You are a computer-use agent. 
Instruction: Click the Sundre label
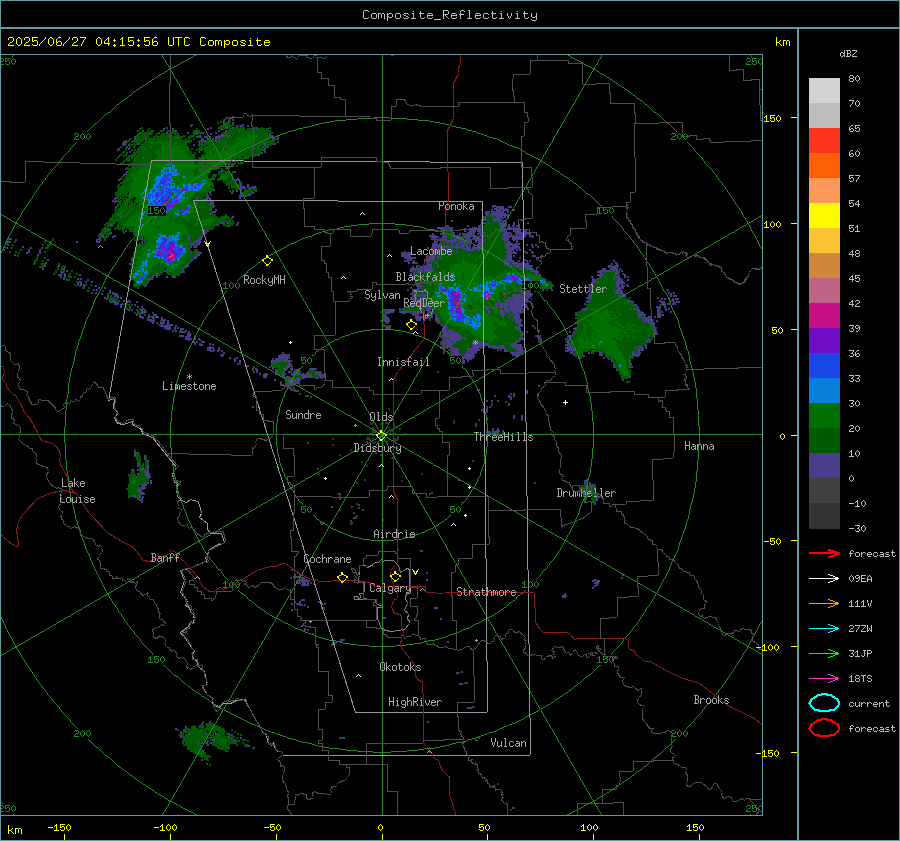click(303, 414)
